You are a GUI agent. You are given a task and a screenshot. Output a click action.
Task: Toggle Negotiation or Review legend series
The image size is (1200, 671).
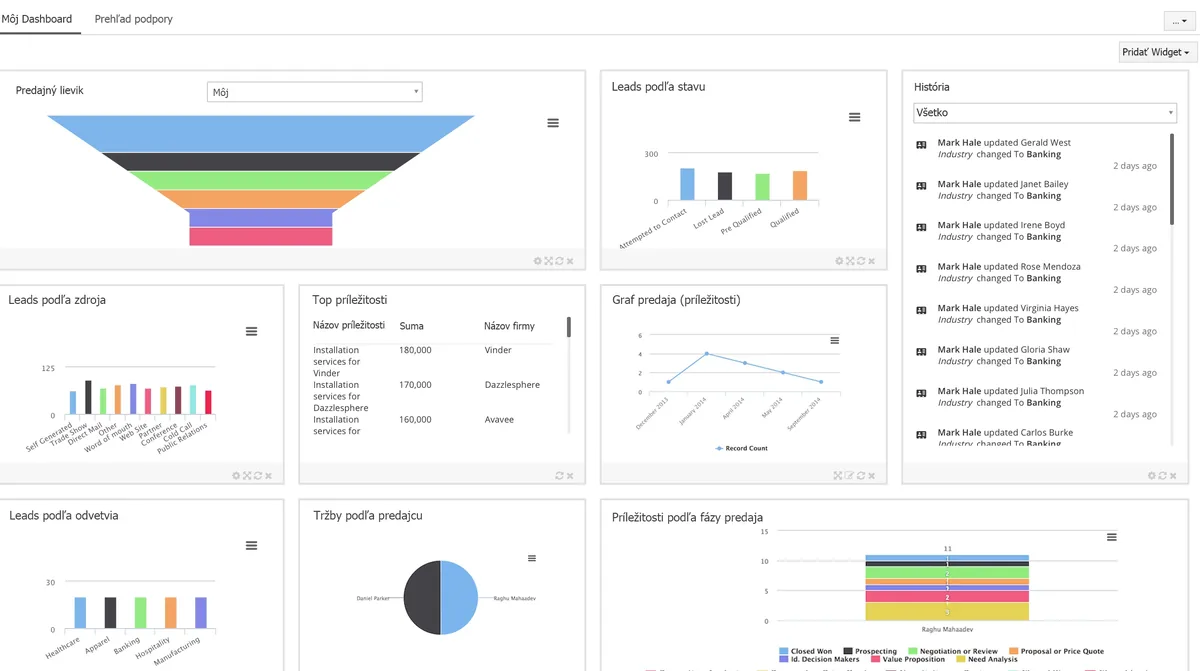[952, 651]
